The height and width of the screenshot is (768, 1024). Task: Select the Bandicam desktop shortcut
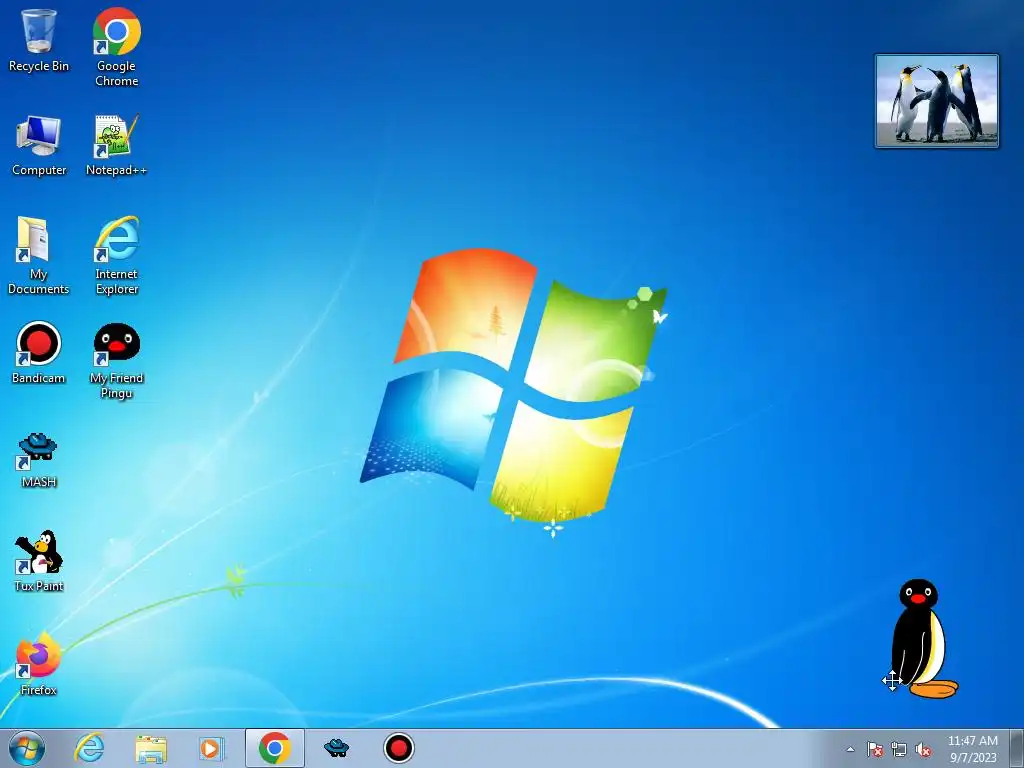(x=39, y=353)
